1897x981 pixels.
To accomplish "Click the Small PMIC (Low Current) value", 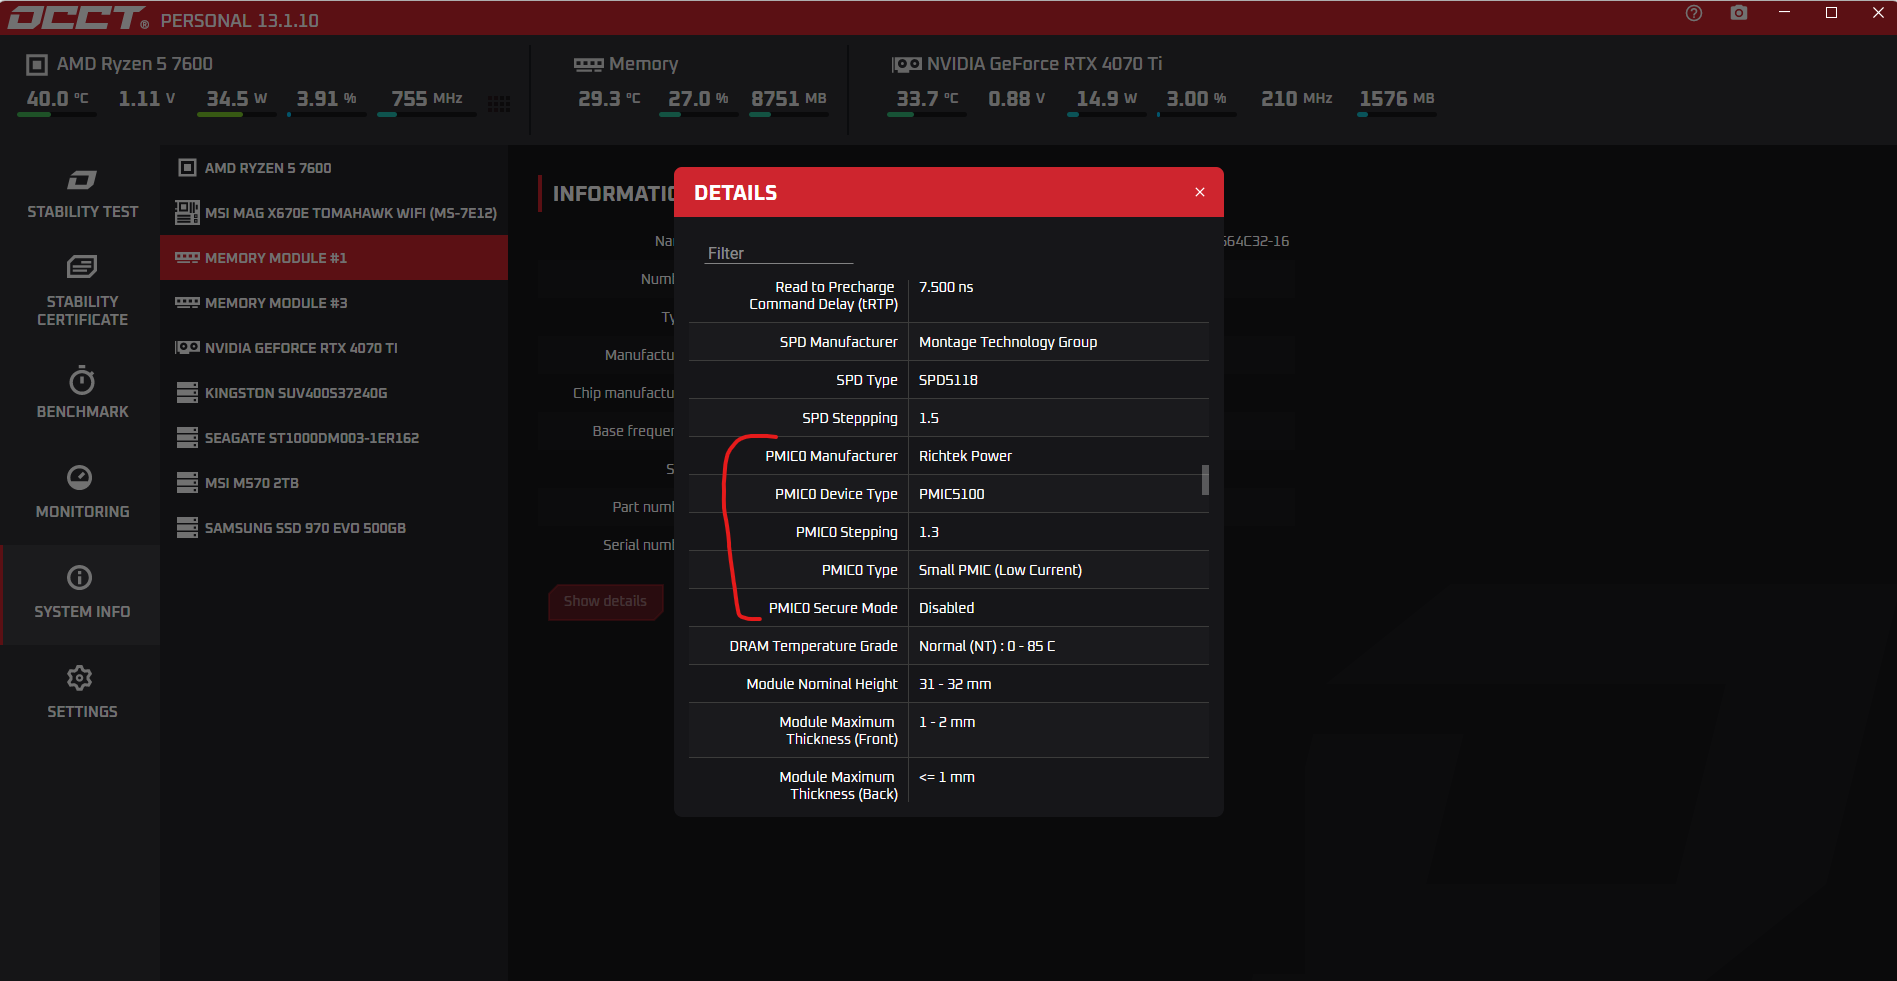I will (1000, 570).
